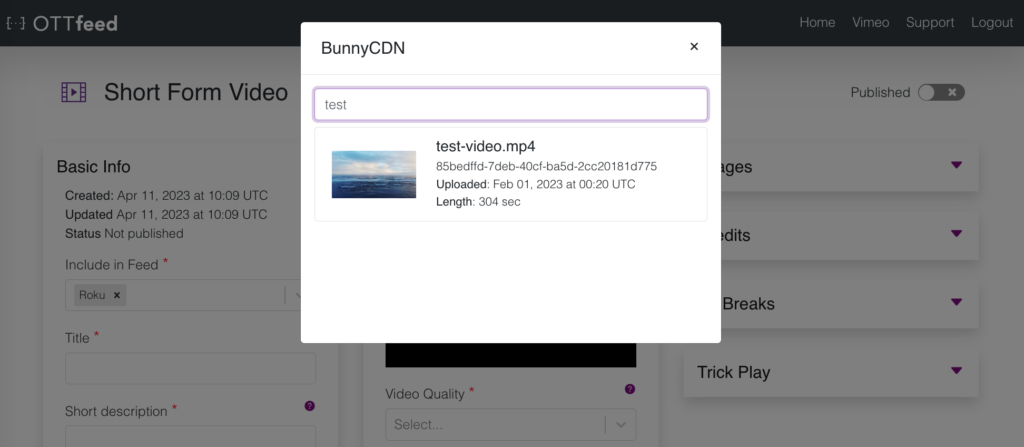Image resolution: width=1024 pixels, height=447 pixels.
Task: Remove the Roku tag from feed
Action: pyautogui.click(x=117, y=295)
